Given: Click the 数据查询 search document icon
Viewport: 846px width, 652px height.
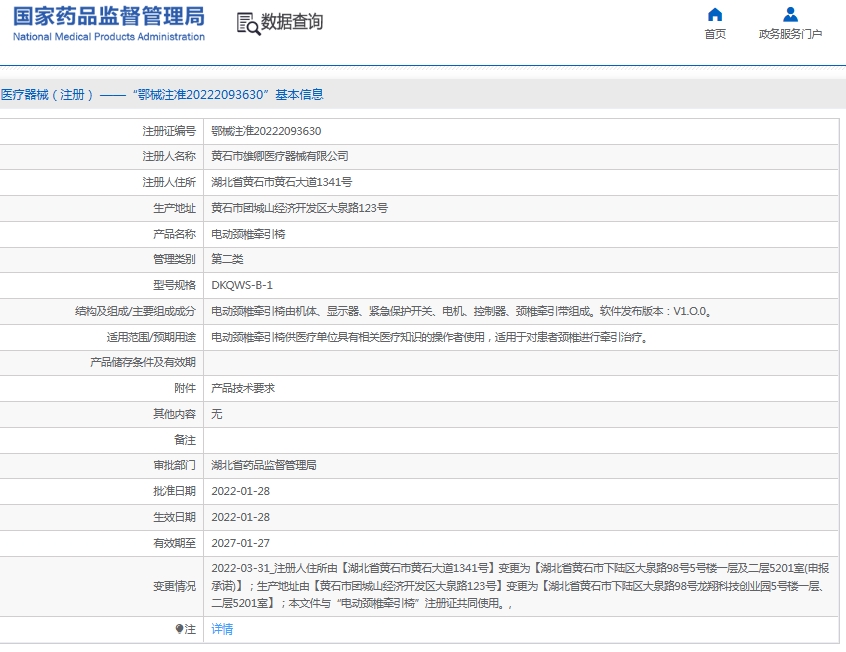Looking at the screenshot, I should (x=248, y=24).
